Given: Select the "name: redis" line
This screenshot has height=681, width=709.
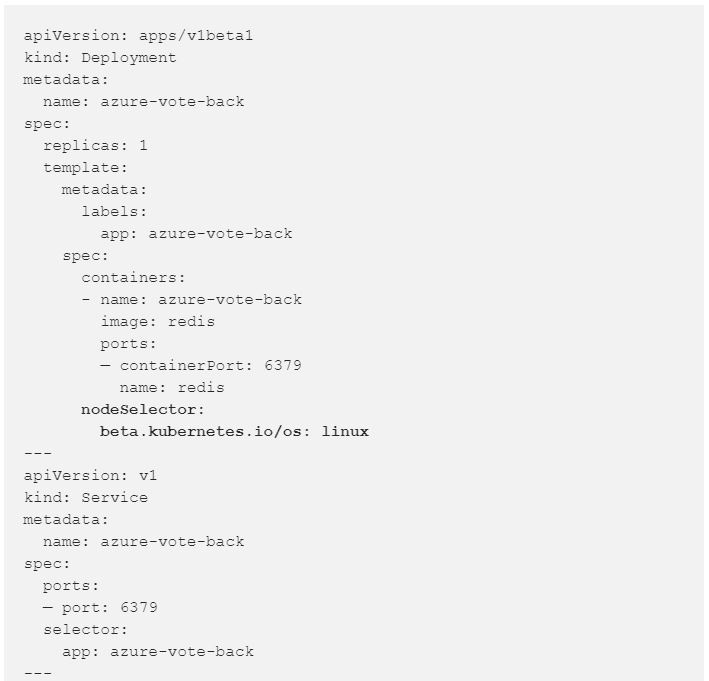Looking at the screenshot, I should (x=172, y=387).
